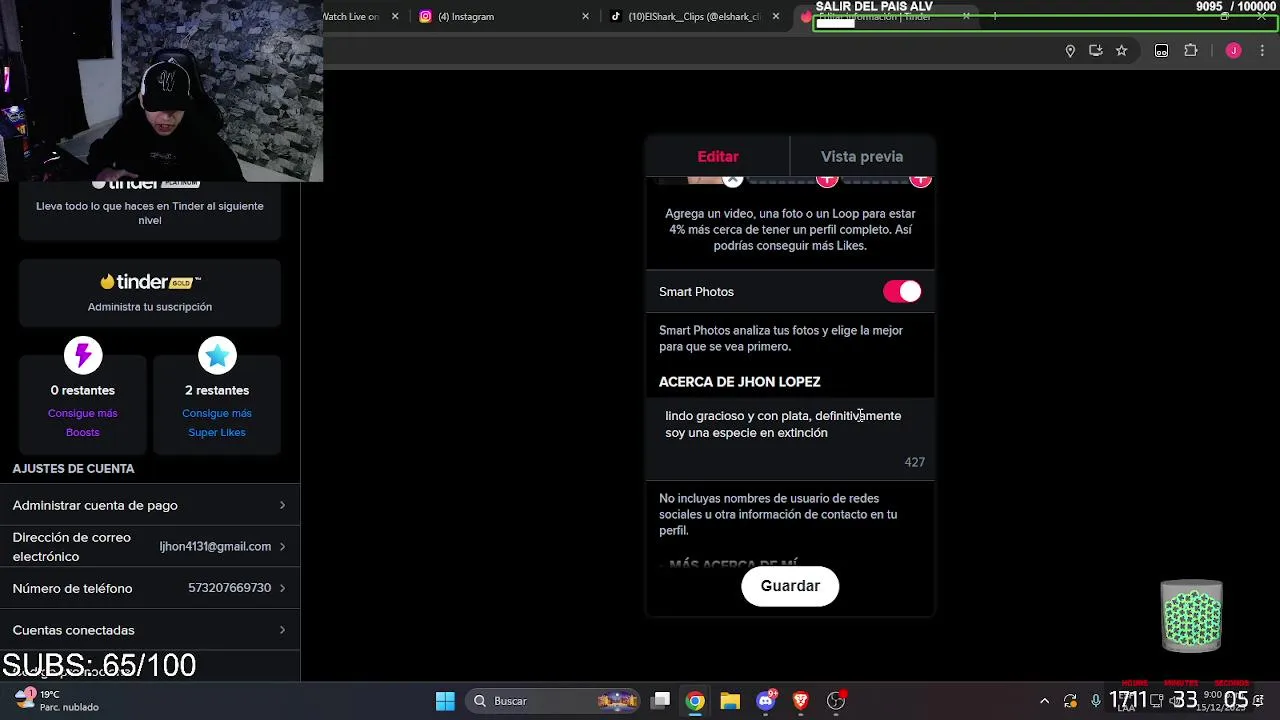This screenshot has height=720, width=1280.
Task: Click the microphone icon in system tray
Action: (x=1096, y=701)
